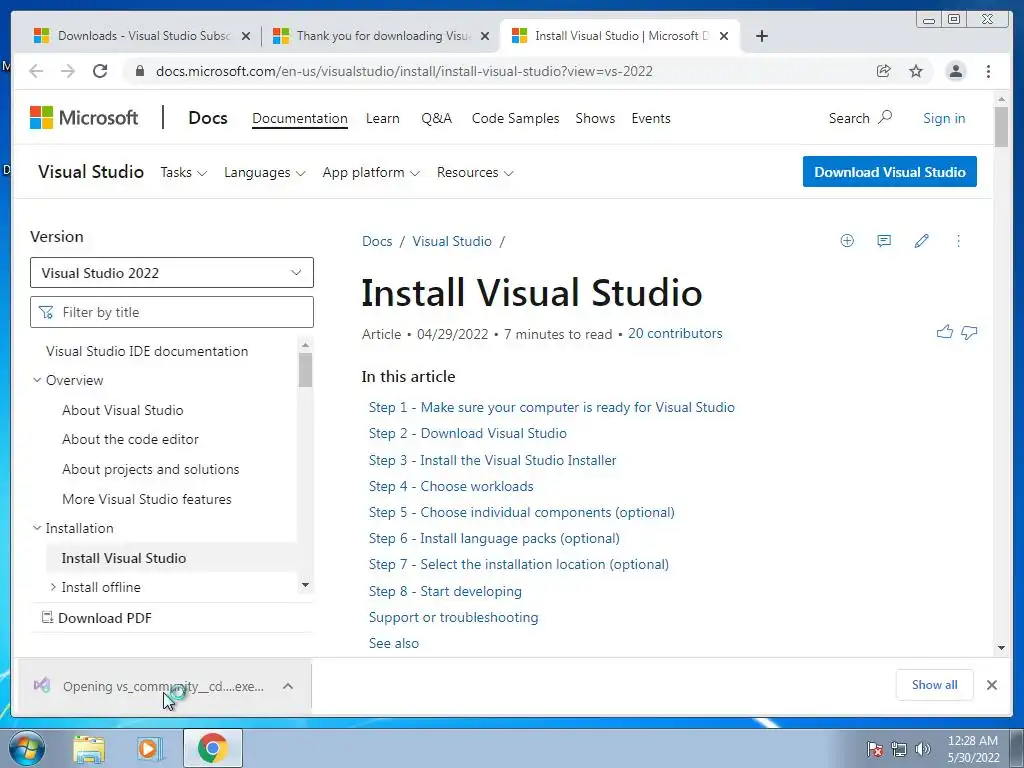
Task: Click the page vertical scrollbar thumb
Action: point(1001,127)
